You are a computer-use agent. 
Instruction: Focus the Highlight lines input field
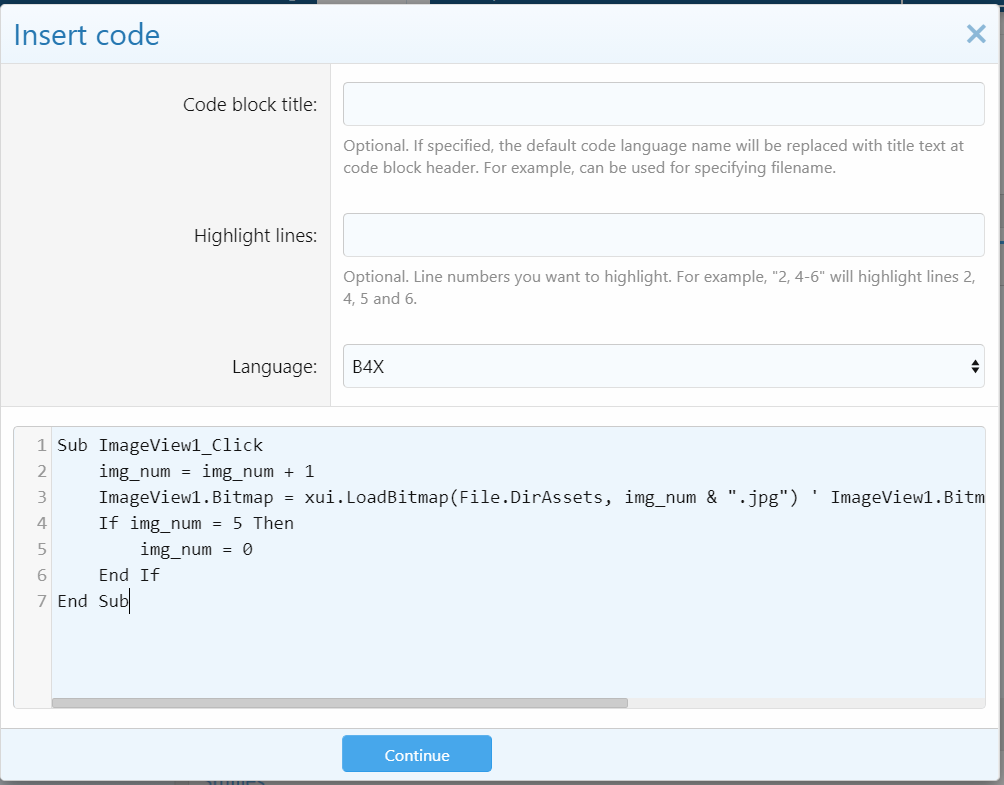[663, 235]
